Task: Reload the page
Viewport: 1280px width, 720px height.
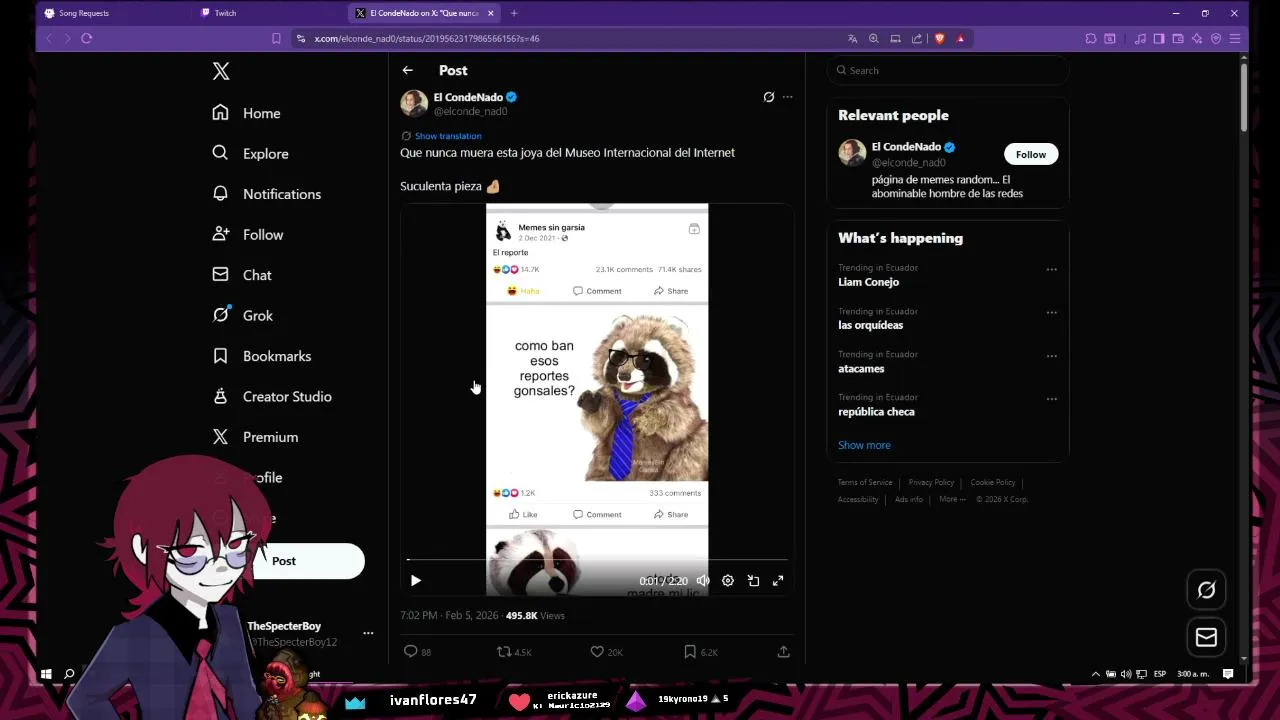Action: coord(86,38)
